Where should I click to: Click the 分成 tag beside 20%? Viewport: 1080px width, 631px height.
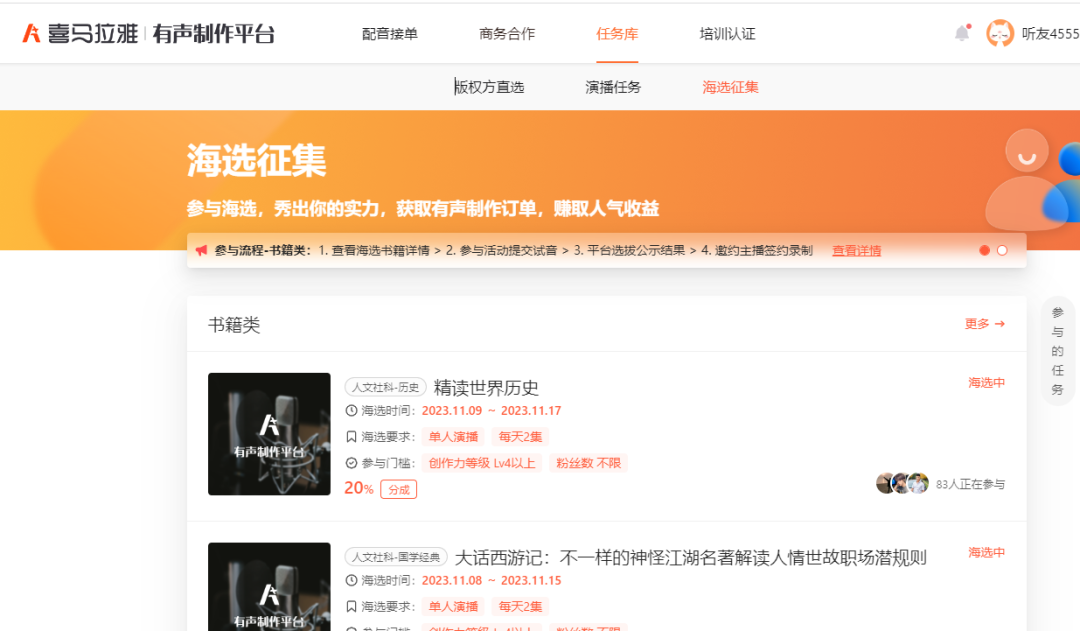point(399,490)
